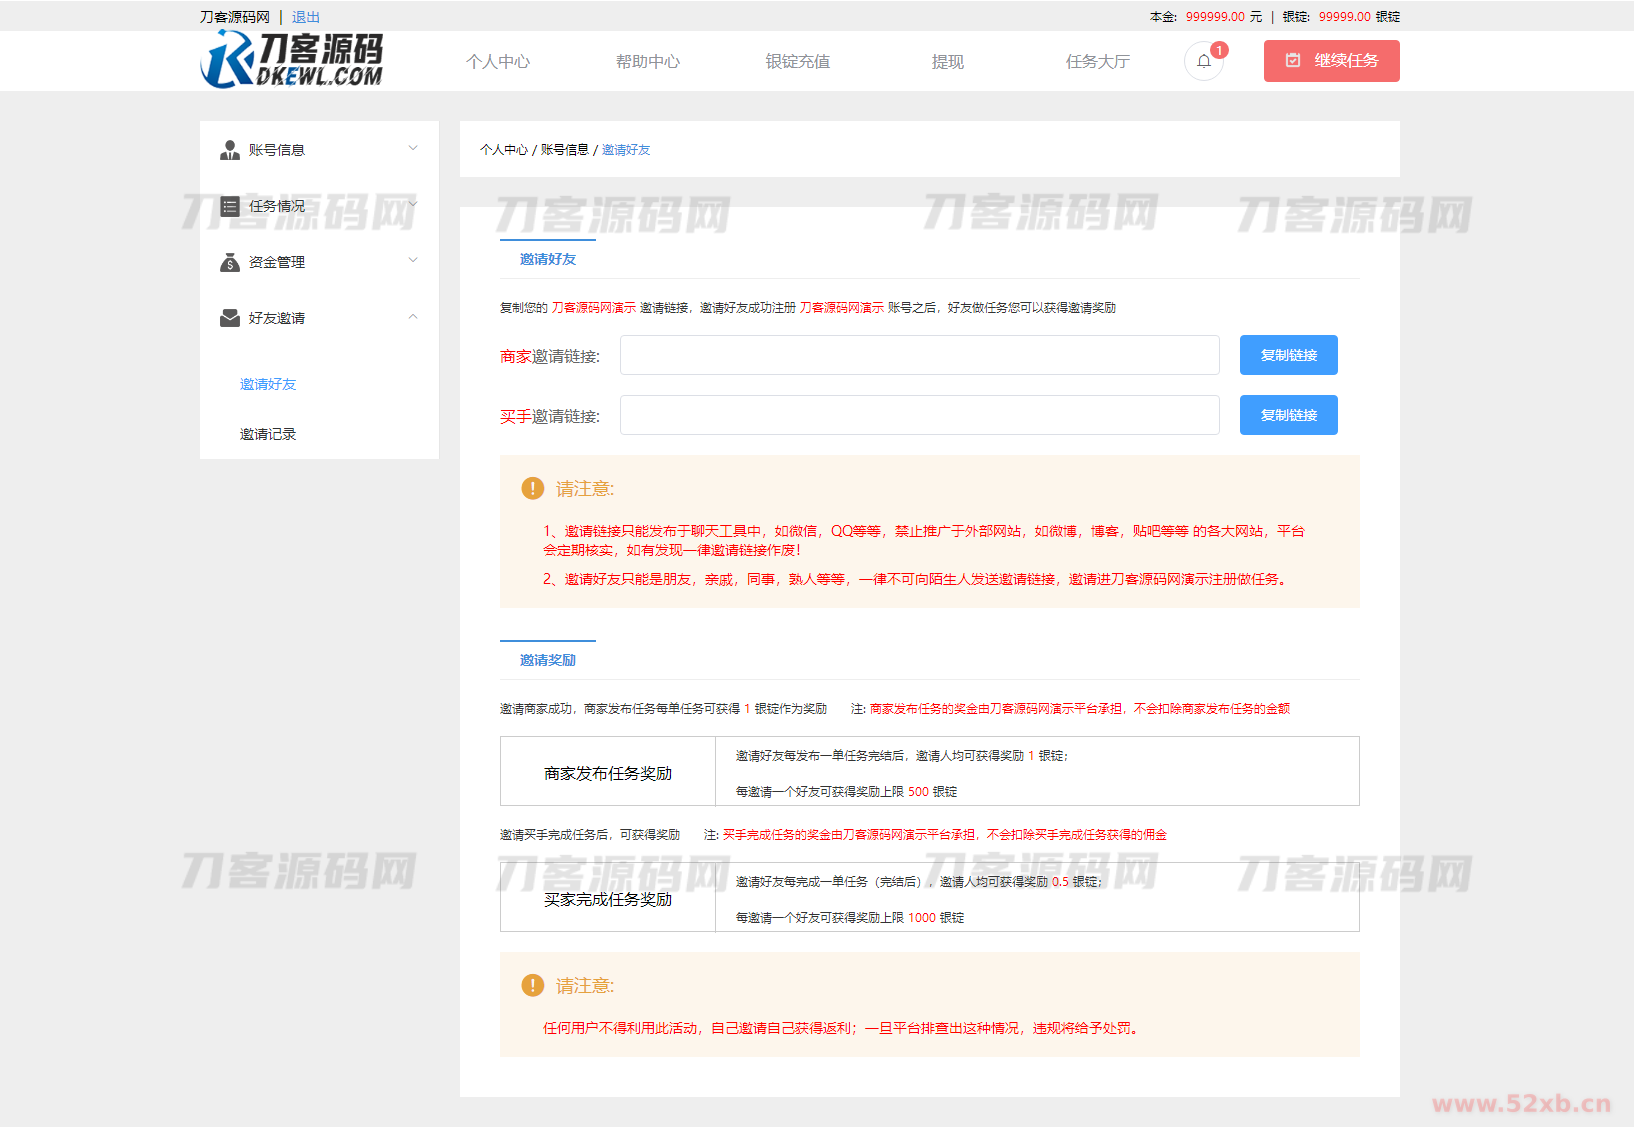Click the red notification badge

pyautogui.click(x=1219, y=50)
